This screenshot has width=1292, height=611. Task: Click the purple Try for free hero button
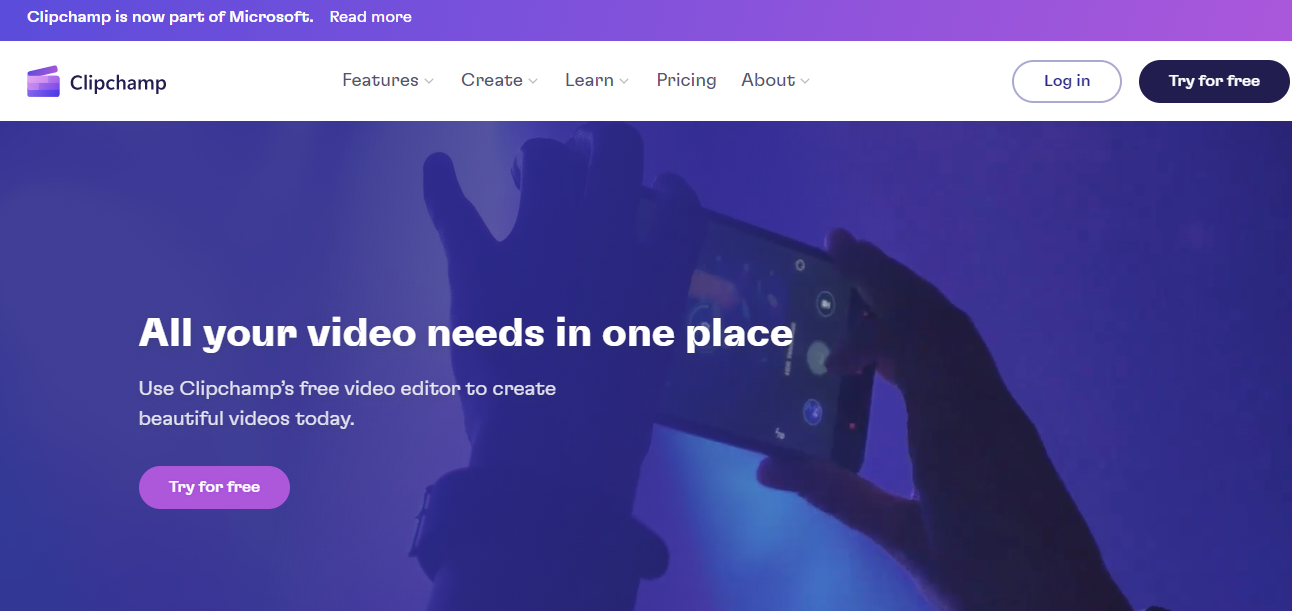[x=214, y=487]
